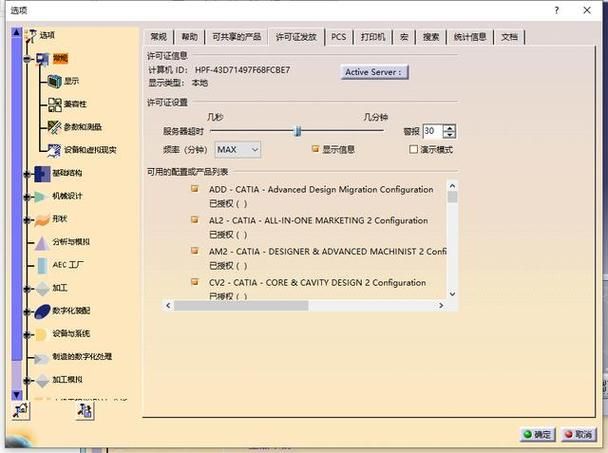
Task: Click the 形状 category icon
Action: [42, 219]
